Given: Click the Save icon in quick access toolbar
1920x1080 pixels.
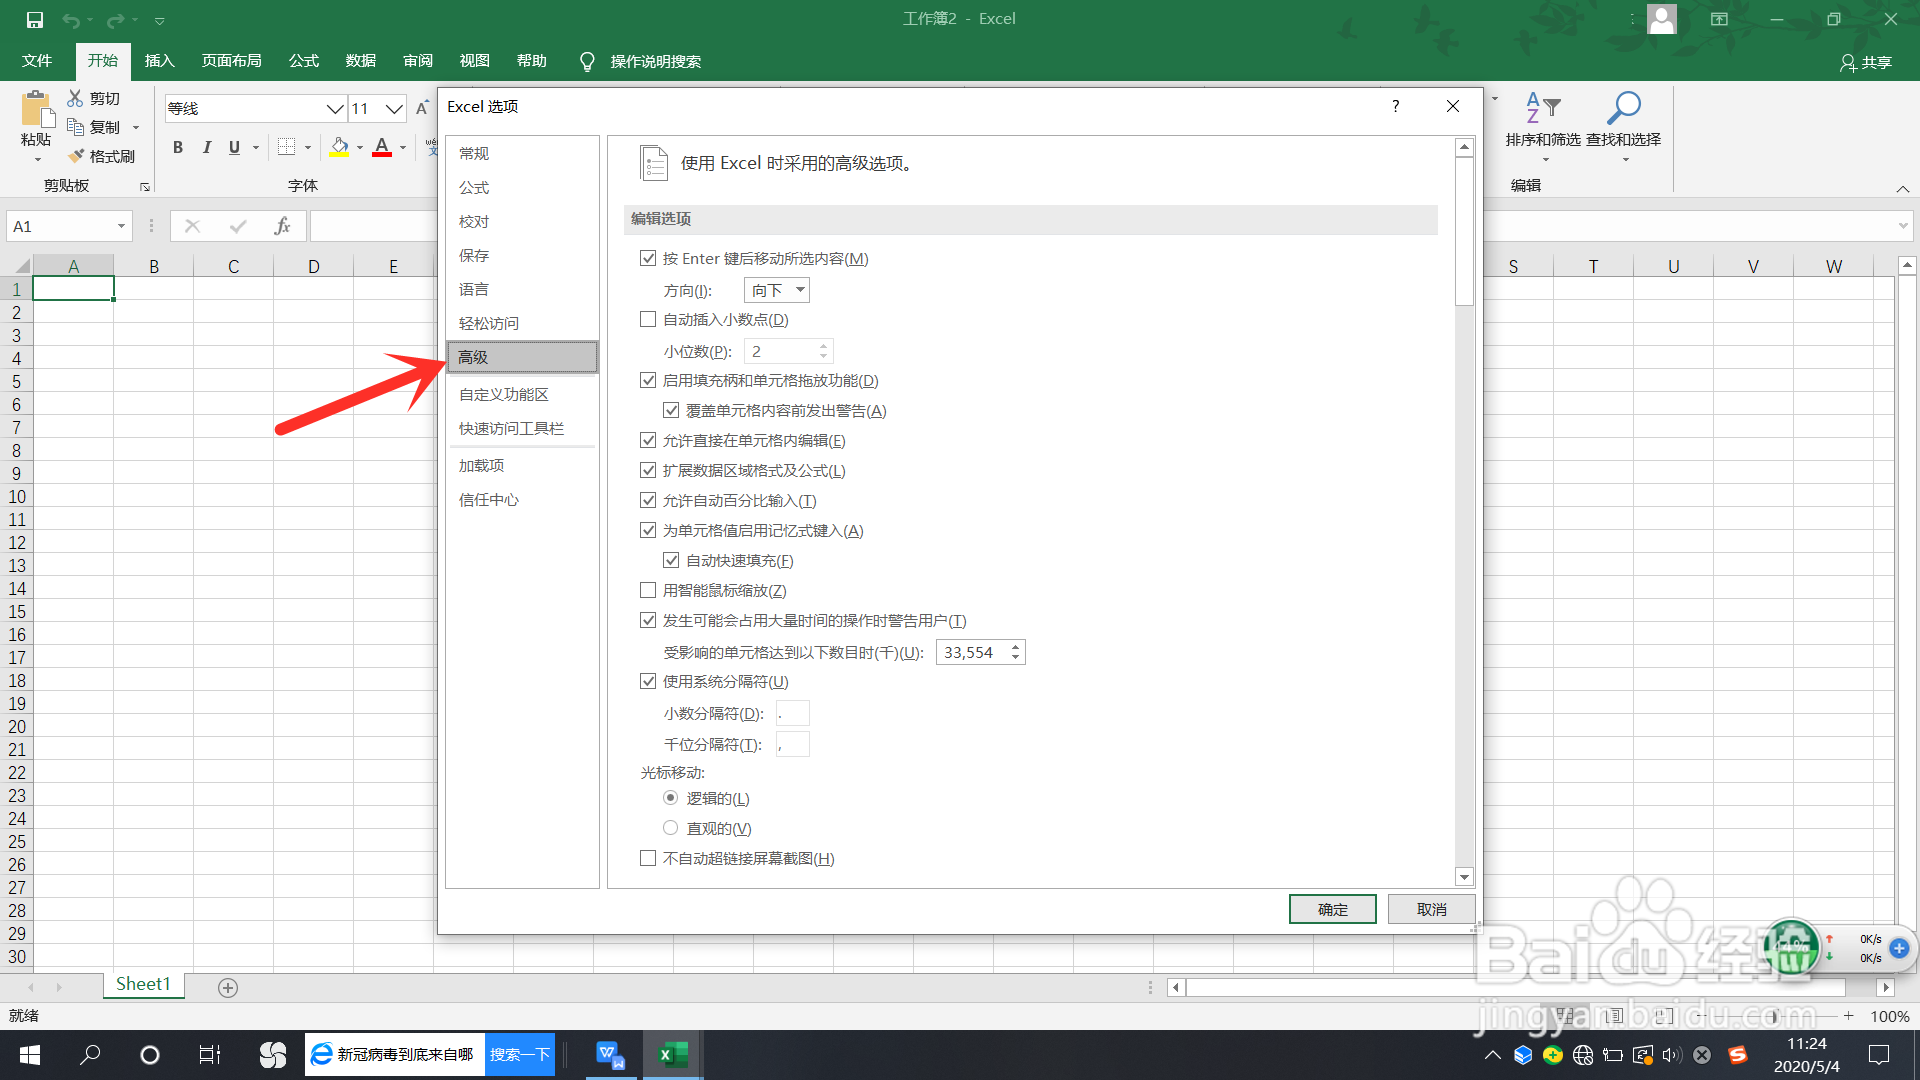Looking at the screenshot, I should point(34,20).
